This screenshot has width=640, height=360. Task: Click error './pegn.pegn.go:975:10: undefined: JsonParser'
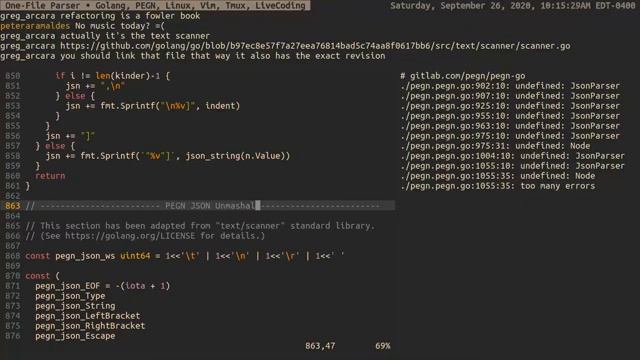[x=510, y=136]
